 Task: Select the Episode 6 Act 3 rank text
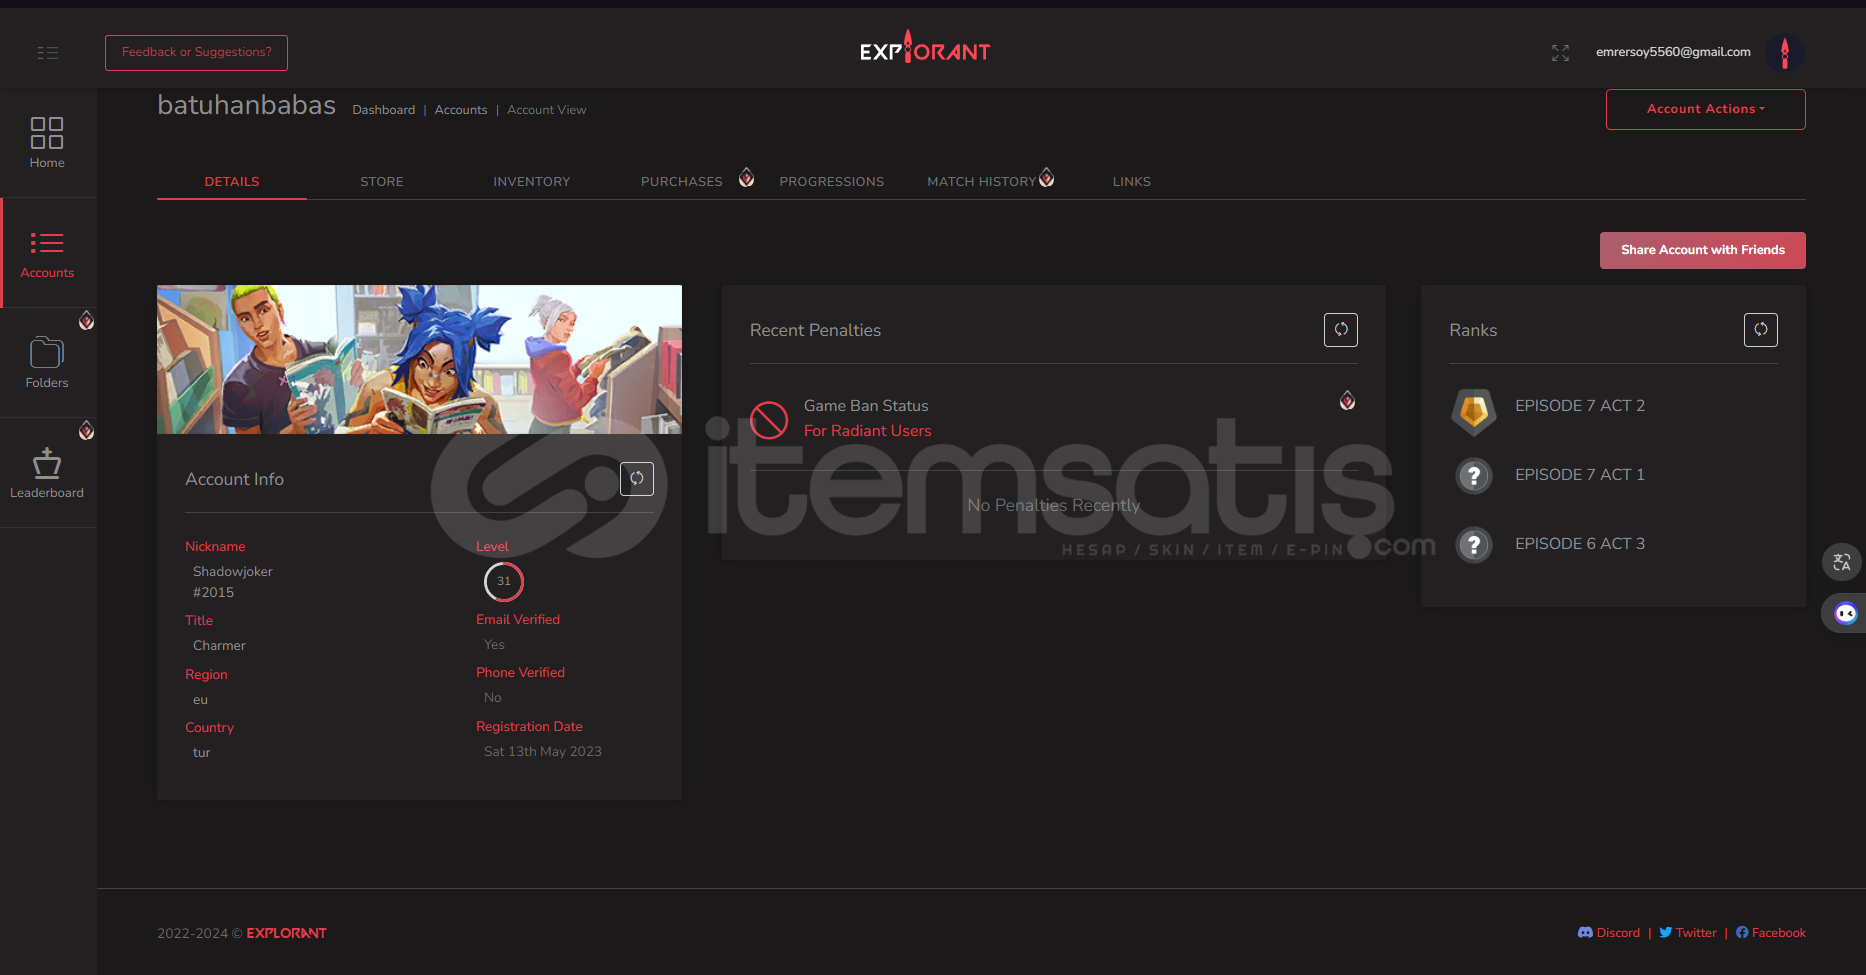point(1580,544)
